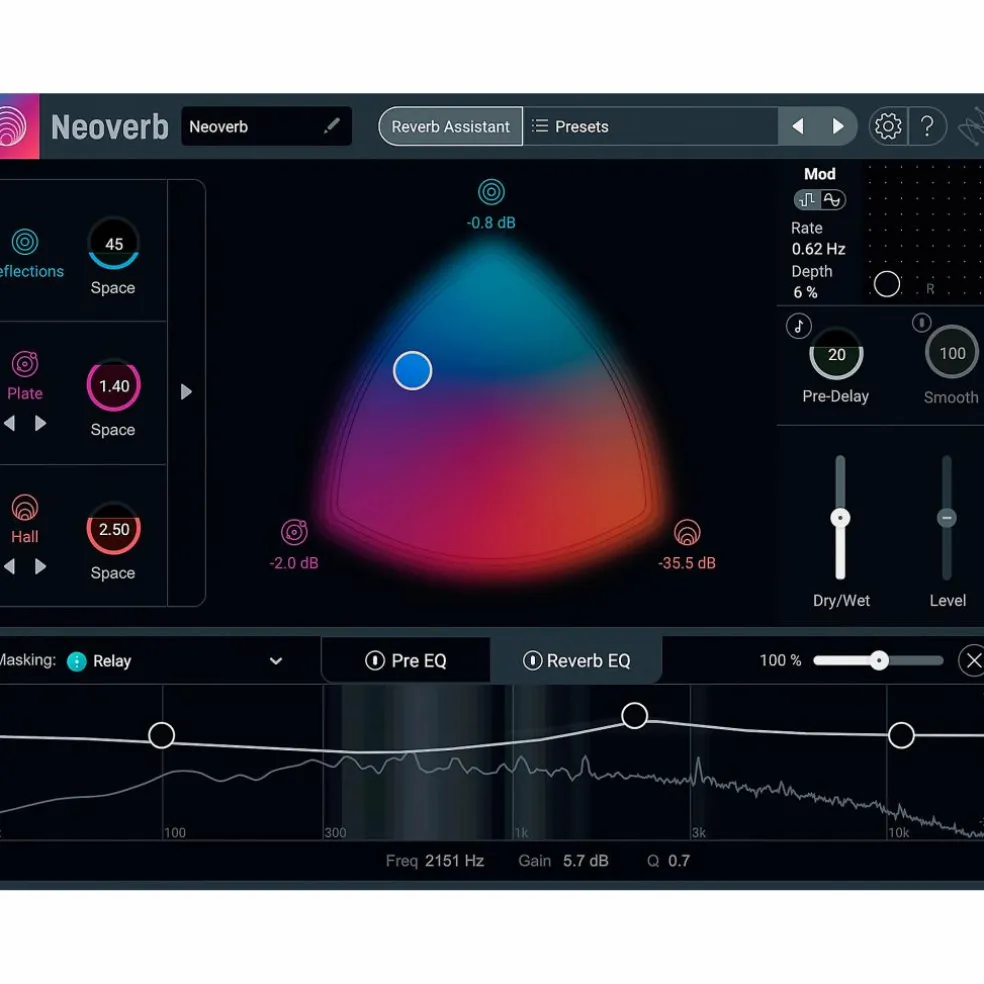This screenshot has width=984, height=984.
Task: Close the EQ panel
Action: [x=973, y=660]
